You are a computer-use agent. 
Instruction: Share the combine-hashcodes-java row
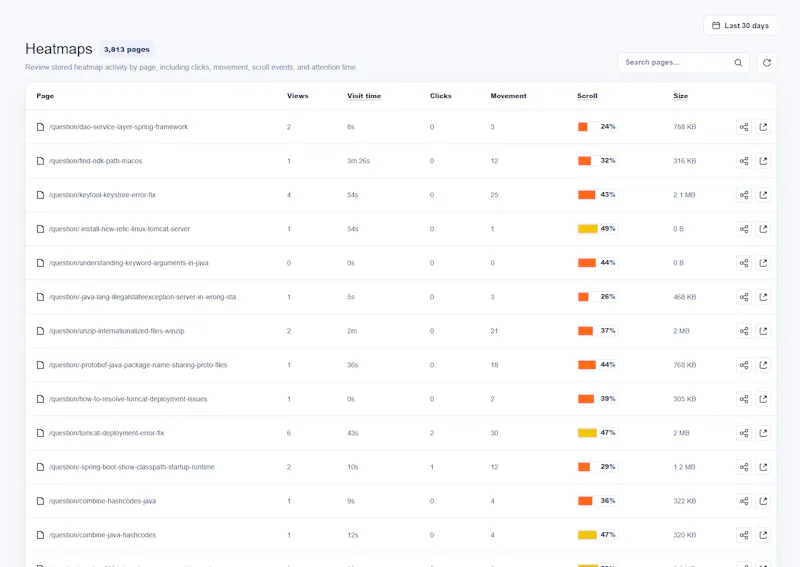tap(744, 501)
